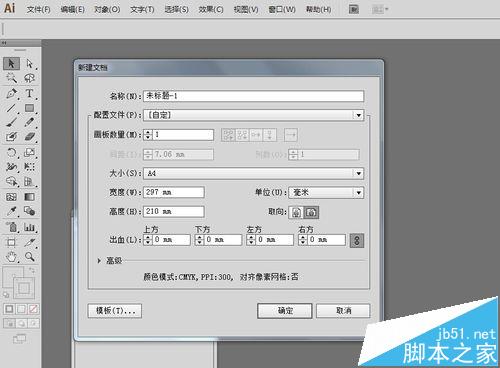Select the Line Segment tool
The image size is (500, 368).
point(11,108)
